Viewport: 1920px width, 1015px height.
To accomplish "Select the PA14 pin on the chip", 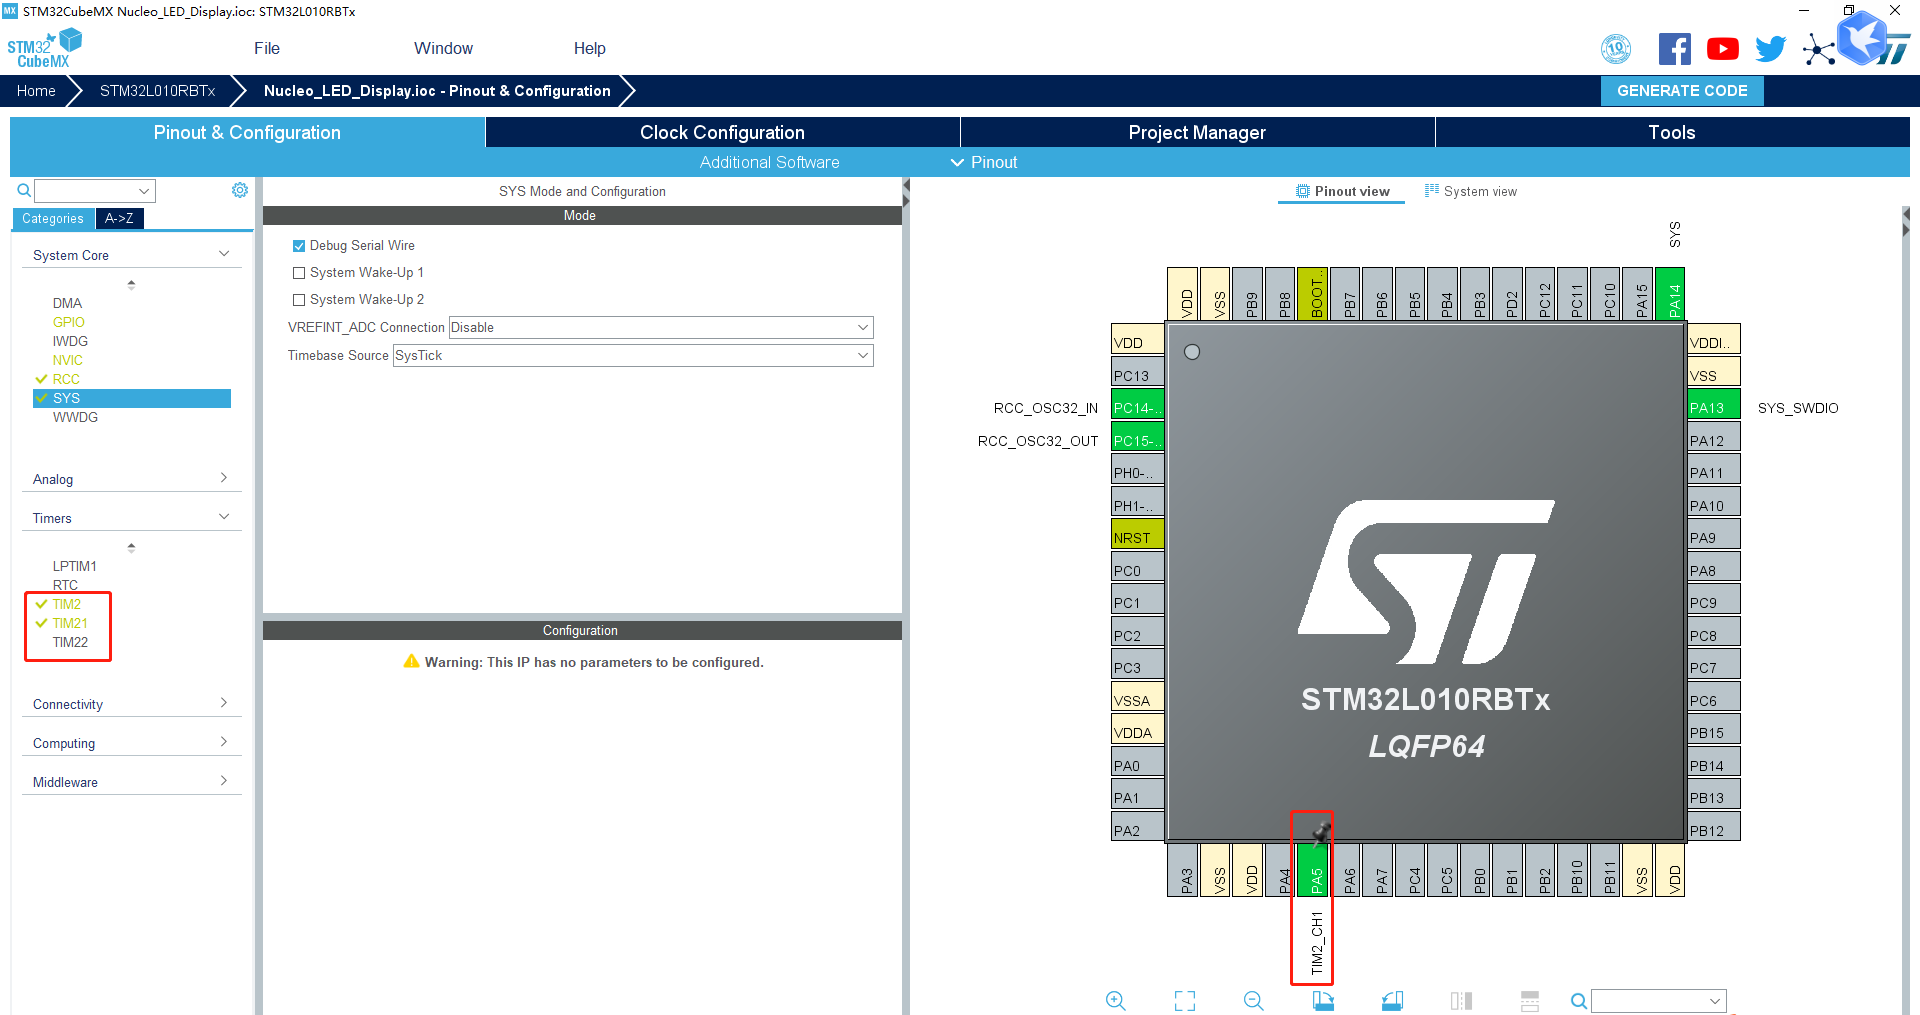I will point(1670,294).
